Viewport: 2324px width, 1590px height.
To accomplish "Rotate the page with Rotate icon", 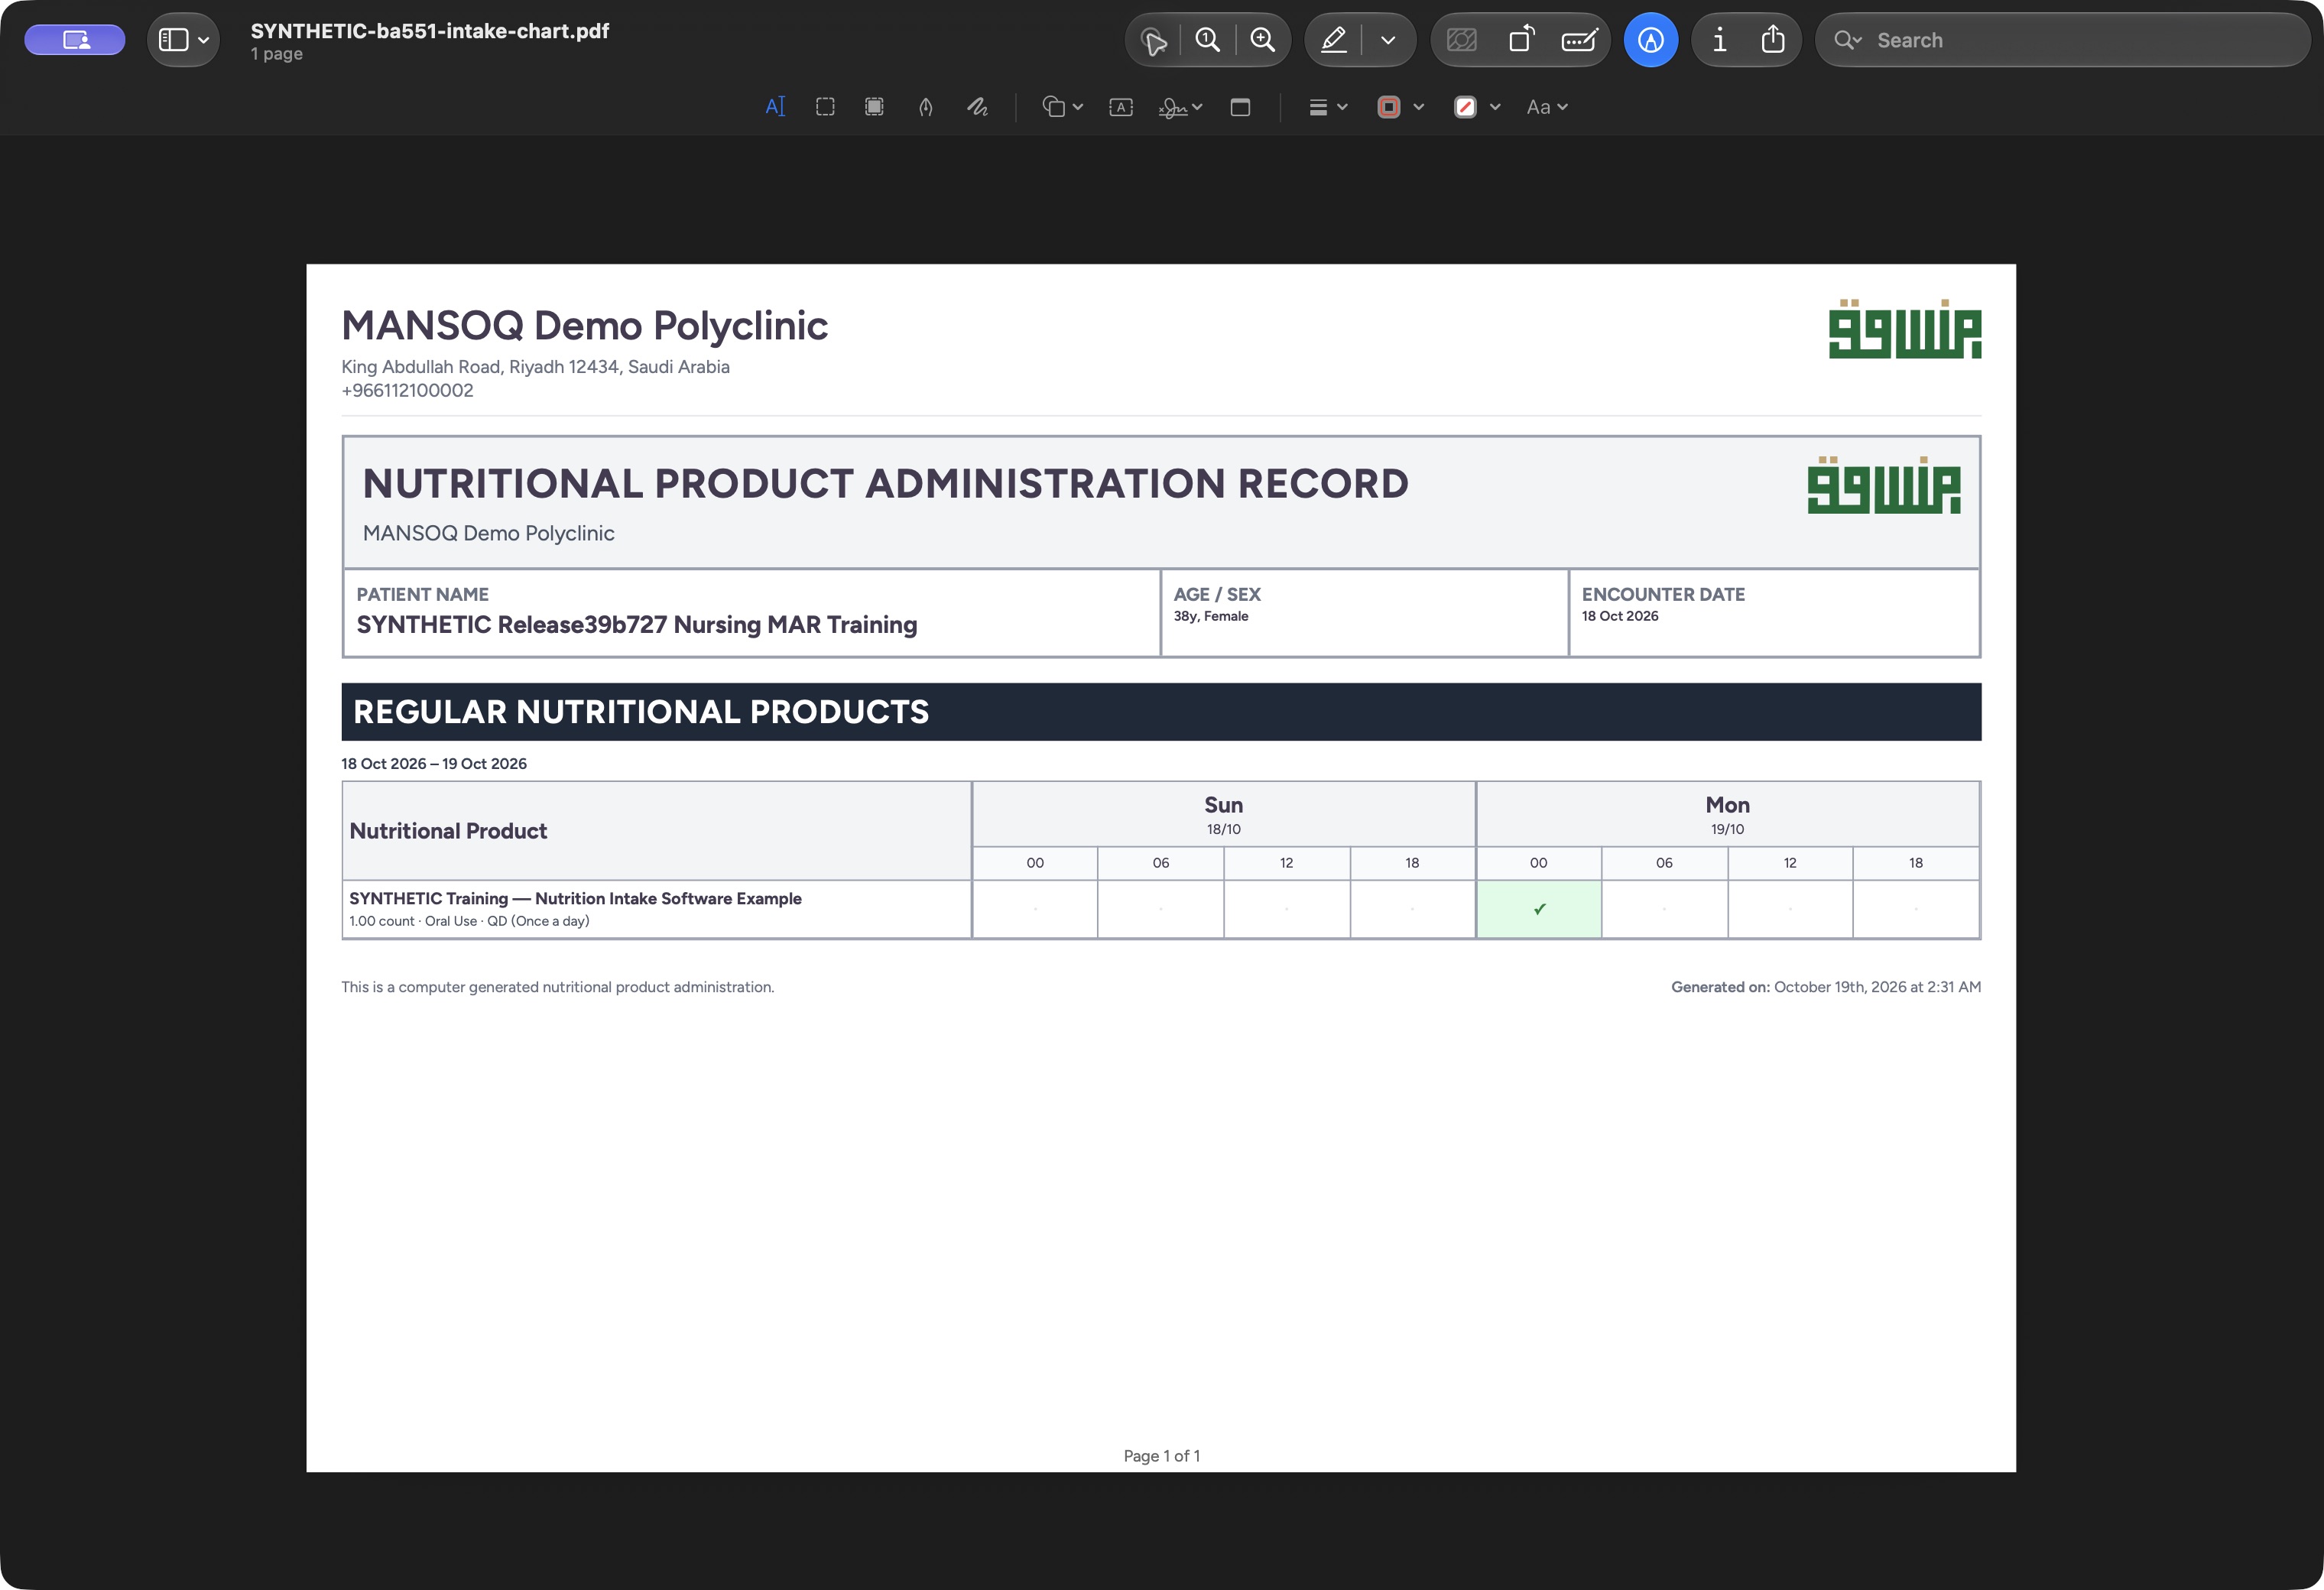I will click(1521, 40).
